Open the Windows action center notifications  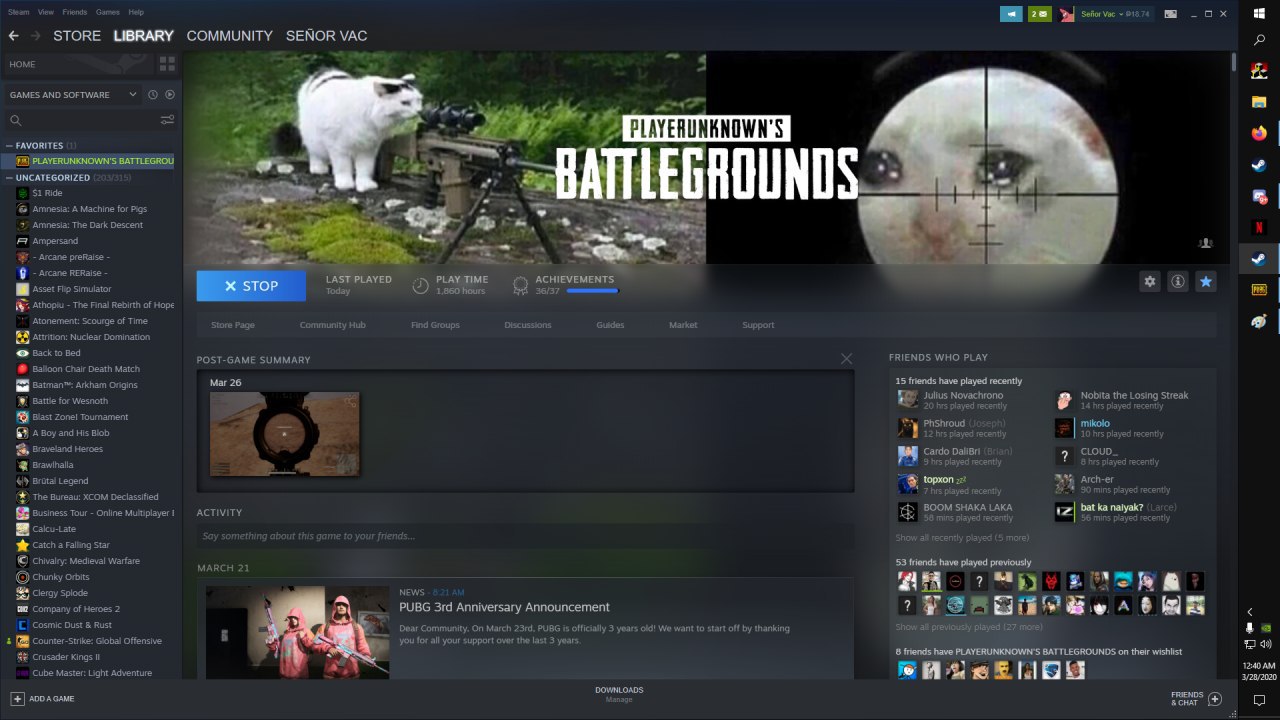(1259, 701)
